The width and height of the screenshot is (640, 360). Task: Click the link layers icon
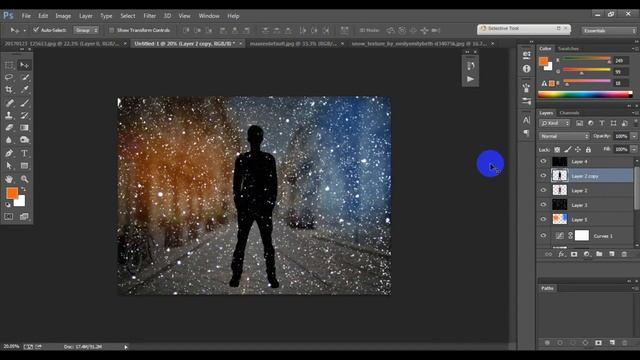(x=548, y=254)
